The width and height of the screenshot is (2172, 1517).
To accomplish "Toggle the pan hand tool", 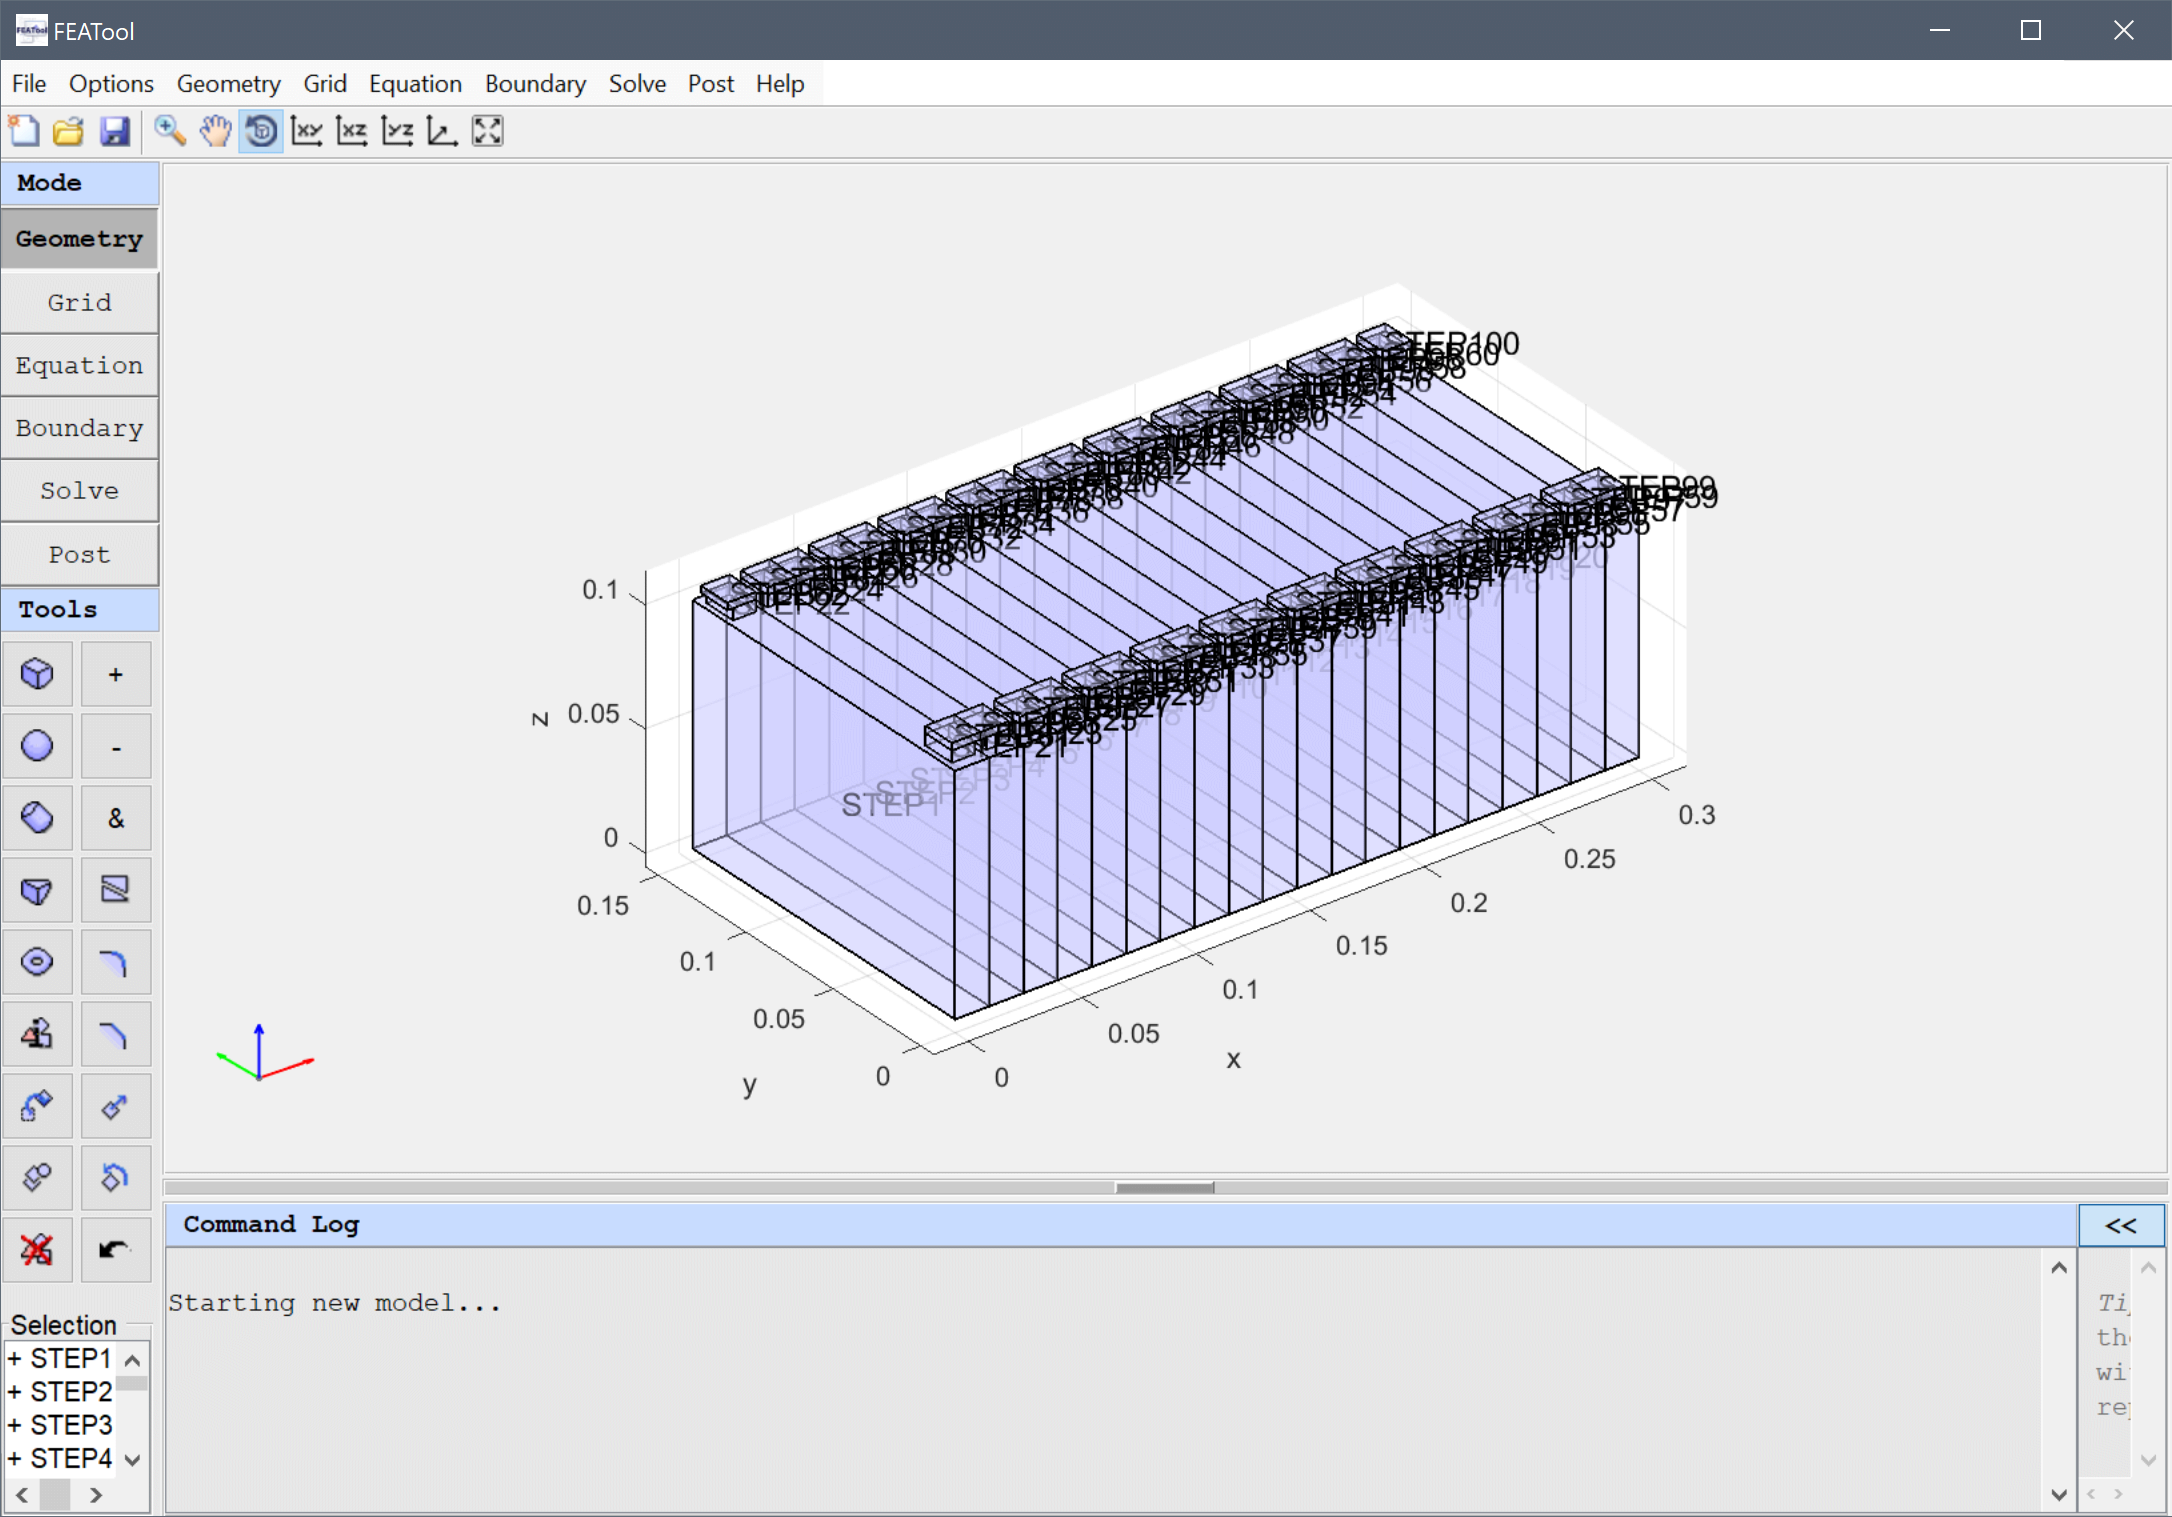I will click(215, 131).
